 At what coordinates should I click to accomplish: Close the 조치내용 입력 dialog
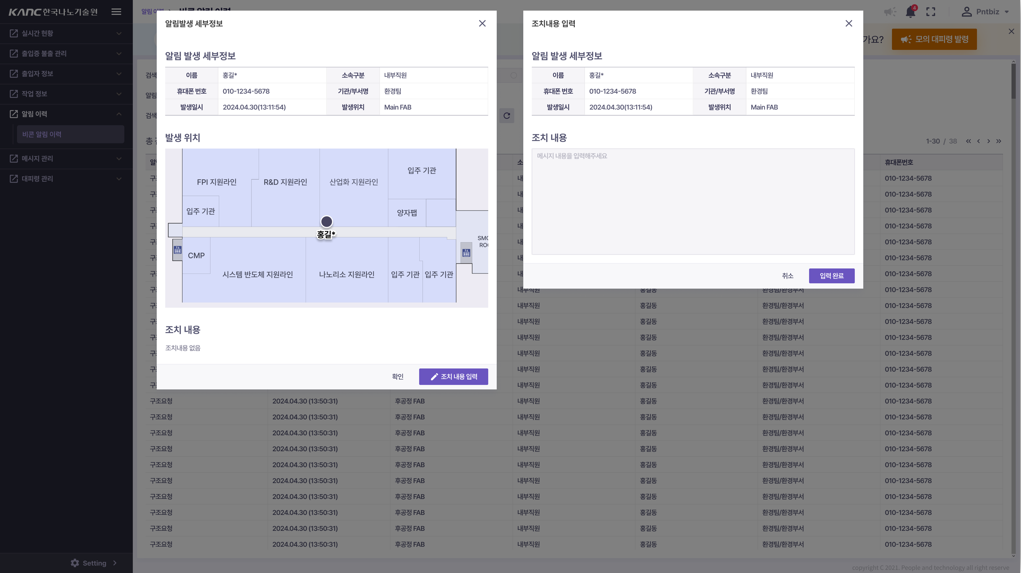849,23
